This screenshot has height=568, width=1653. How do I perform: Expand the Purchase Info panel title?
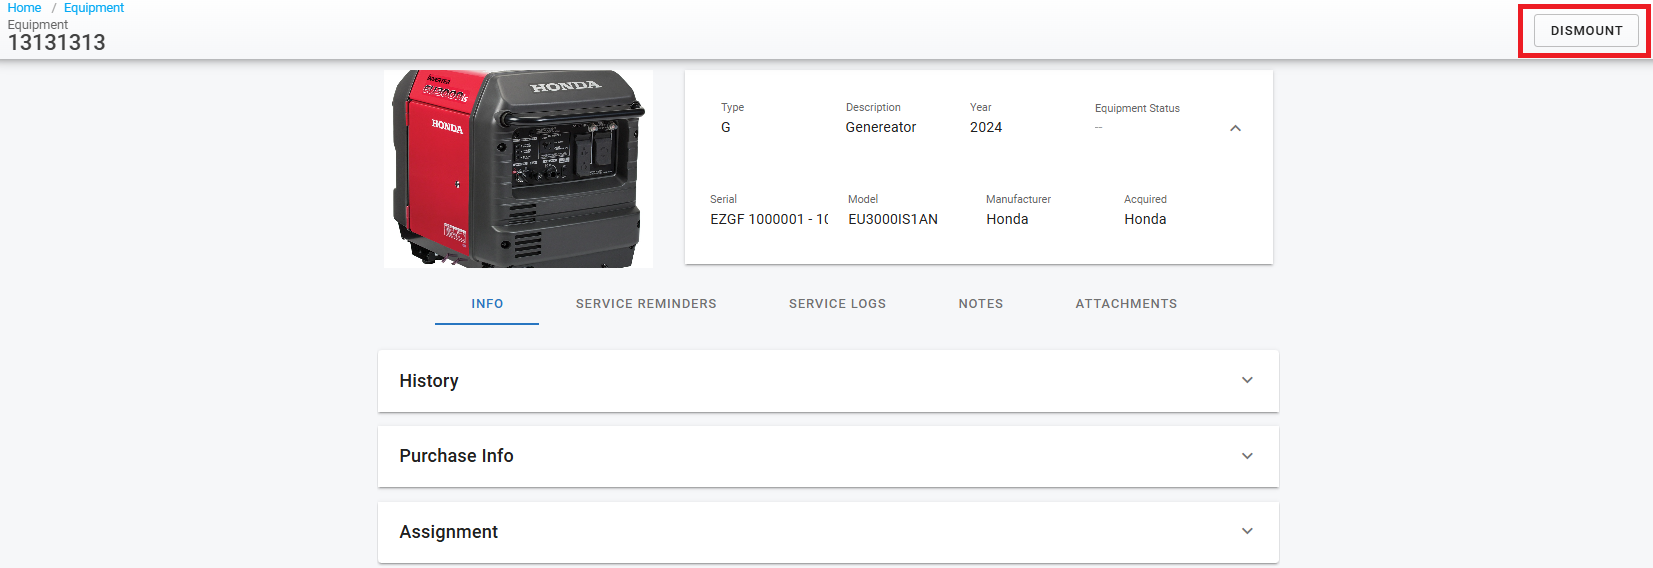coord(456,456)
